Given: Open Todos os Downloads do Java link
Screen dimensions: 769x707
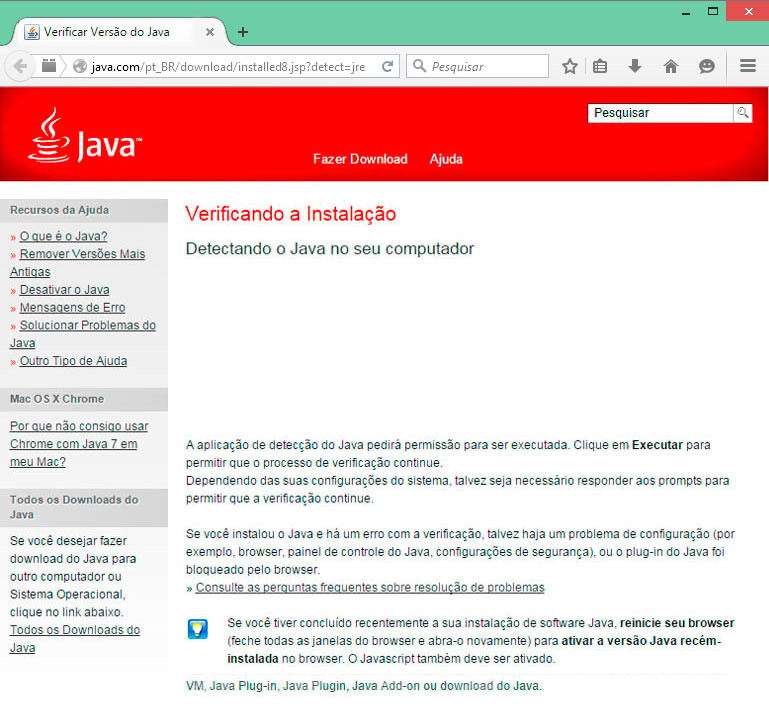Looking at the screenshot, I should pyautogui.click(x=75, y=638).
